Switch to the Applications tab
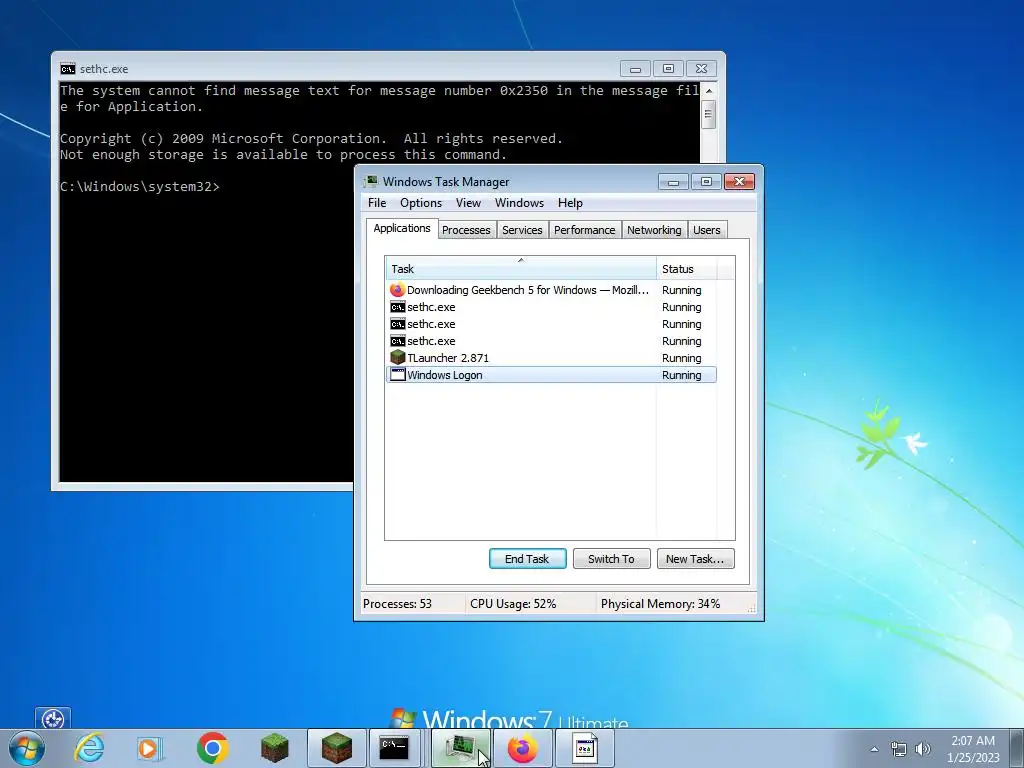 [x=402, y=228]
